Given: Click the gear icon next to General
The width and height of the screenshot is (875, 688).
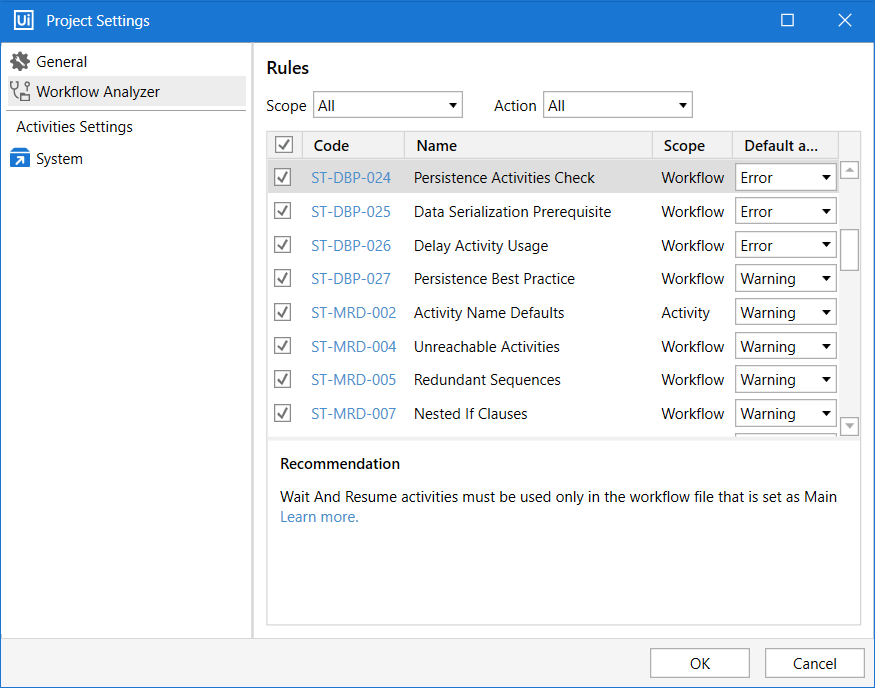Looking at the screenshot, I should tap(18, 60).
